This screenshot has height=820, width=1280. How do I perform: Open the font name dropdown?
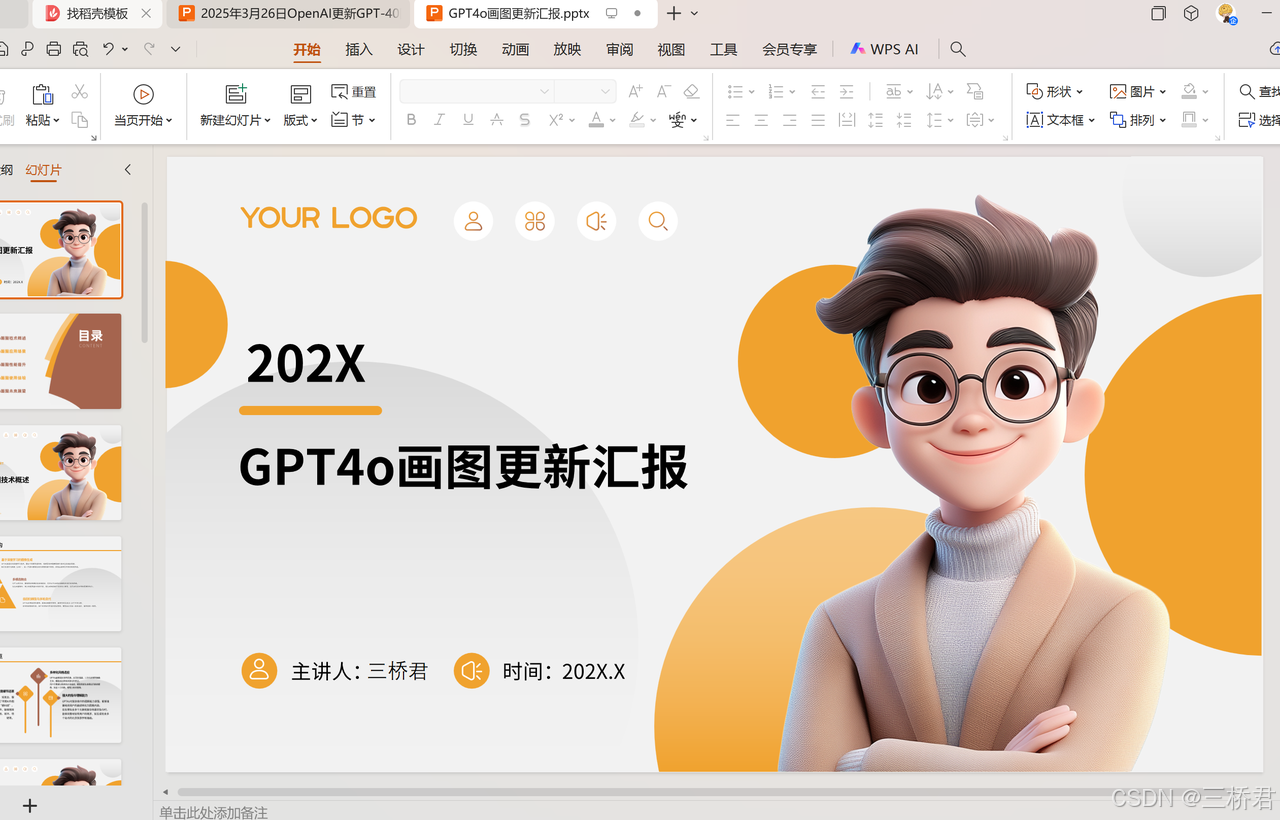point(544,92)
